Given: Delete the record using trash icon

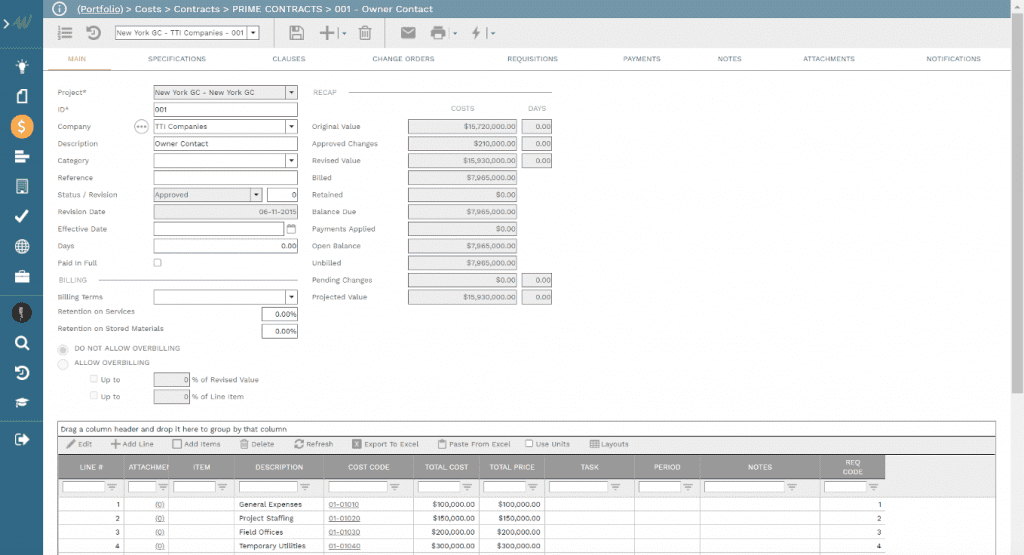Looking at the screenshot, I should pyautogui.click(x=365, y=33).
